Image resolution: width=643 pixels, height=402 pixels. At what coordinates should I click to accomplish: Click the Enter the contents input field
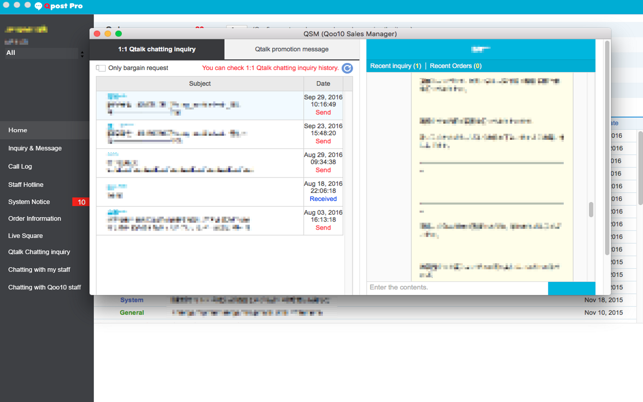pyautogui.click(x=457, y=288)
